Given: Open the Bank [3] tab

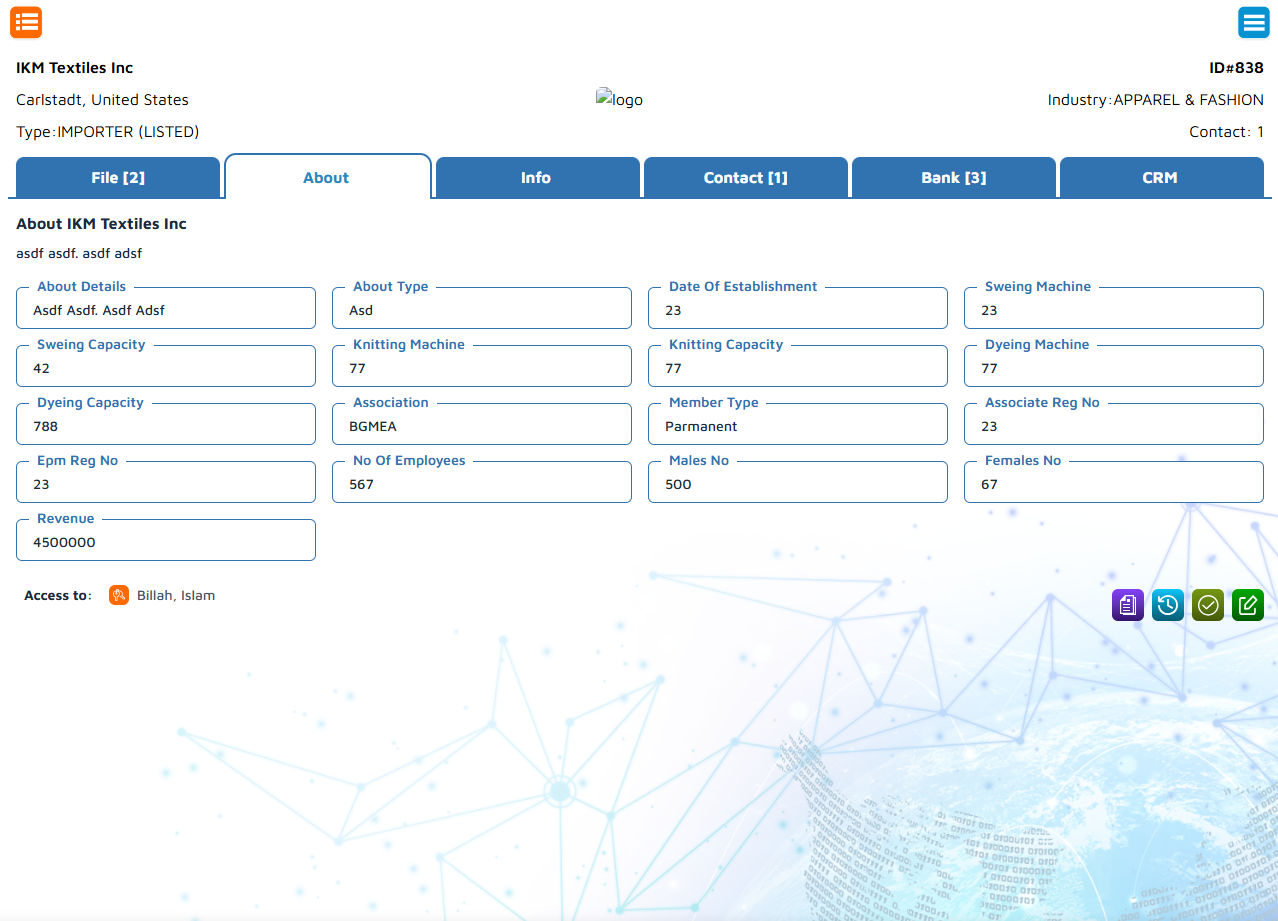Looking at the screenshot, I should tap(954, 178).
